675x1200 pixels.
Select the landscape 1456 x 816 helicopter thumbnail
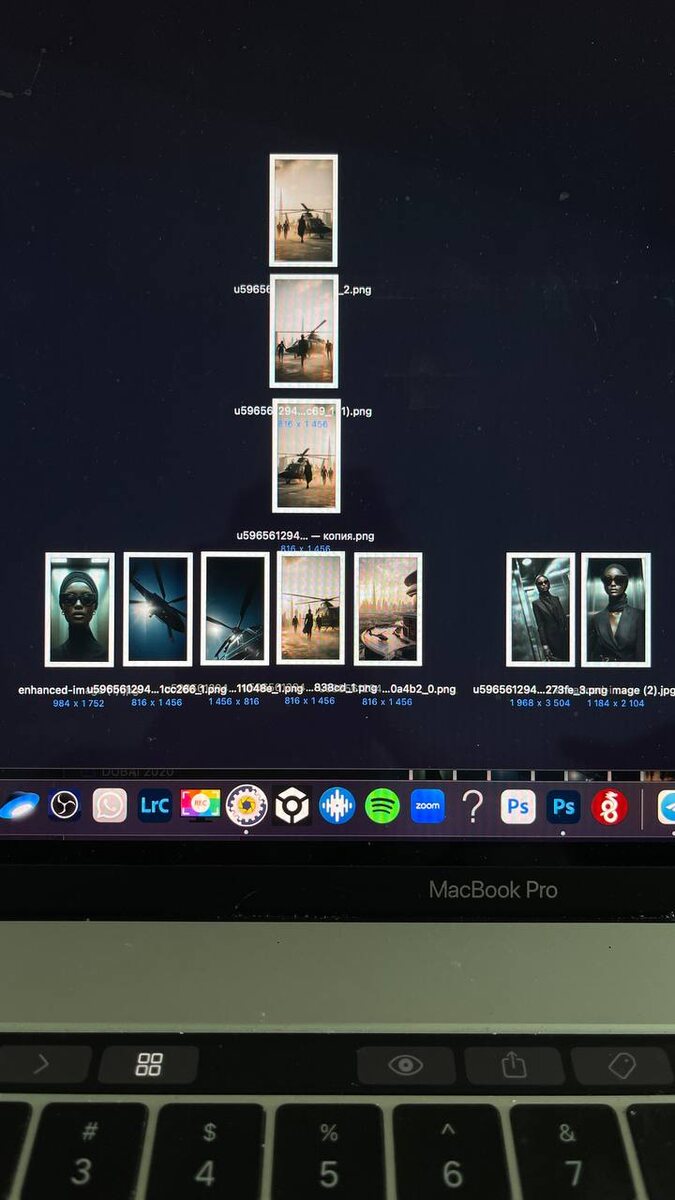click(235, 609)
